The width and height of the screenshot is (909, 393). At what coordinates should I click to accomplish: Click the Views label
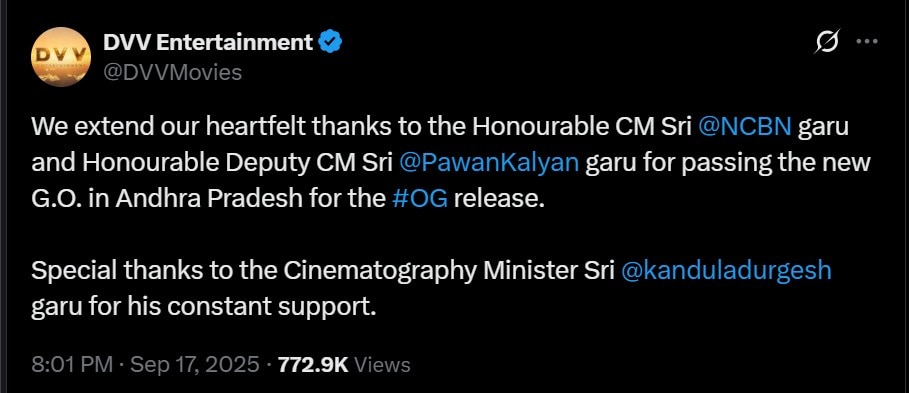[x=382, y=365]
